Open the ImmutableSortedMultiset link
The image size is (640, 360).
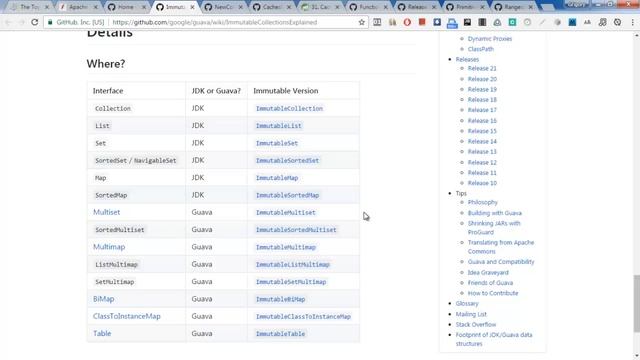click(x=296, y=230)
